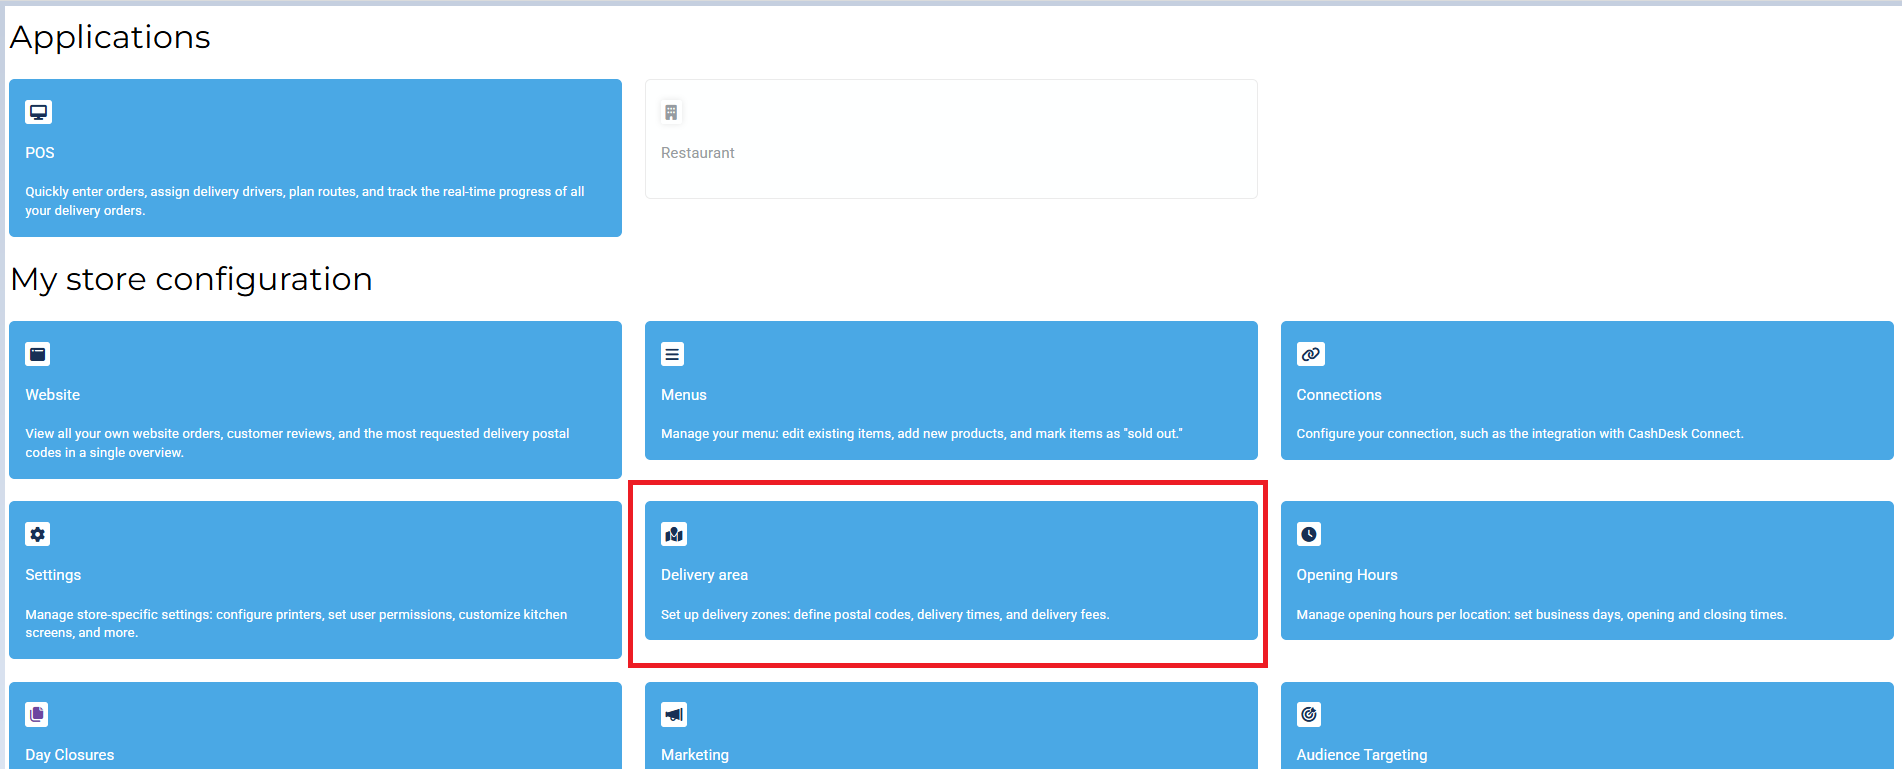Viewport: 1902px width, 769px height.
Task: Go to Delivery area via postal codes description
Action: tap(885, 615)
